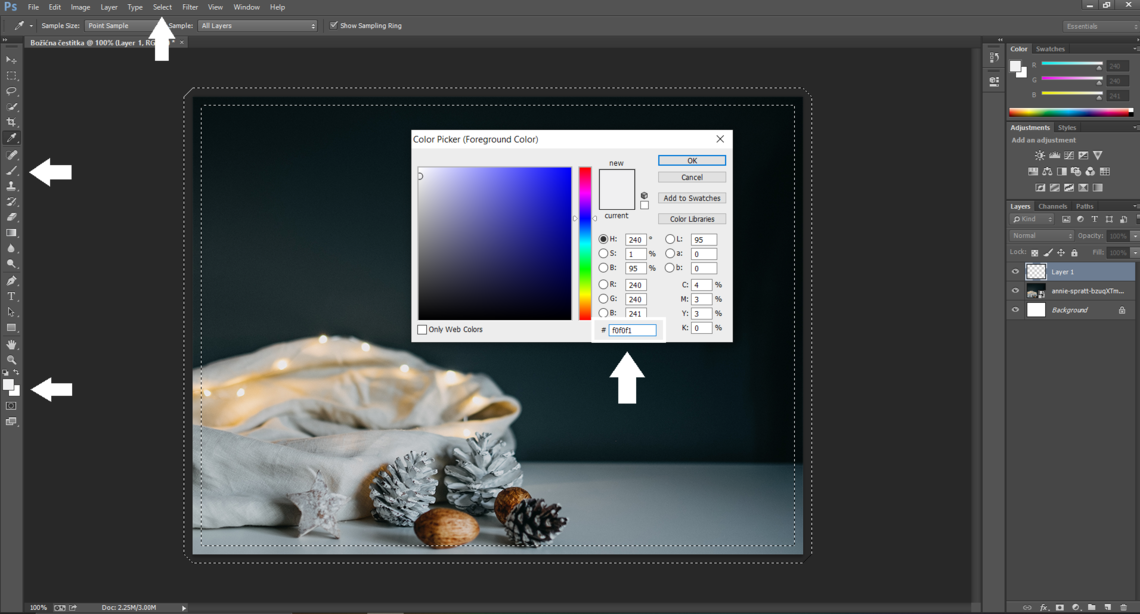Hide the annie-spratt photo layer
1140x614 pixels.
1015,291
